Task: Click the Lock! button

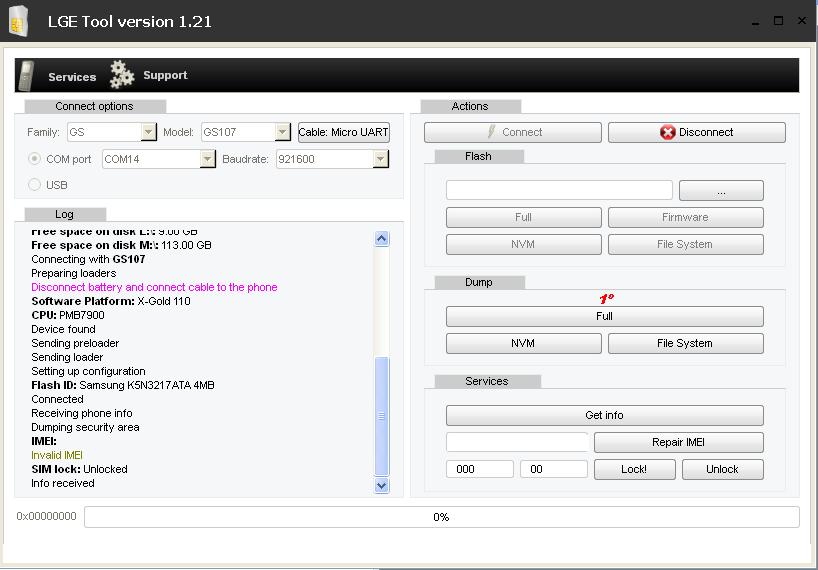Action: (x=634, y=469)
